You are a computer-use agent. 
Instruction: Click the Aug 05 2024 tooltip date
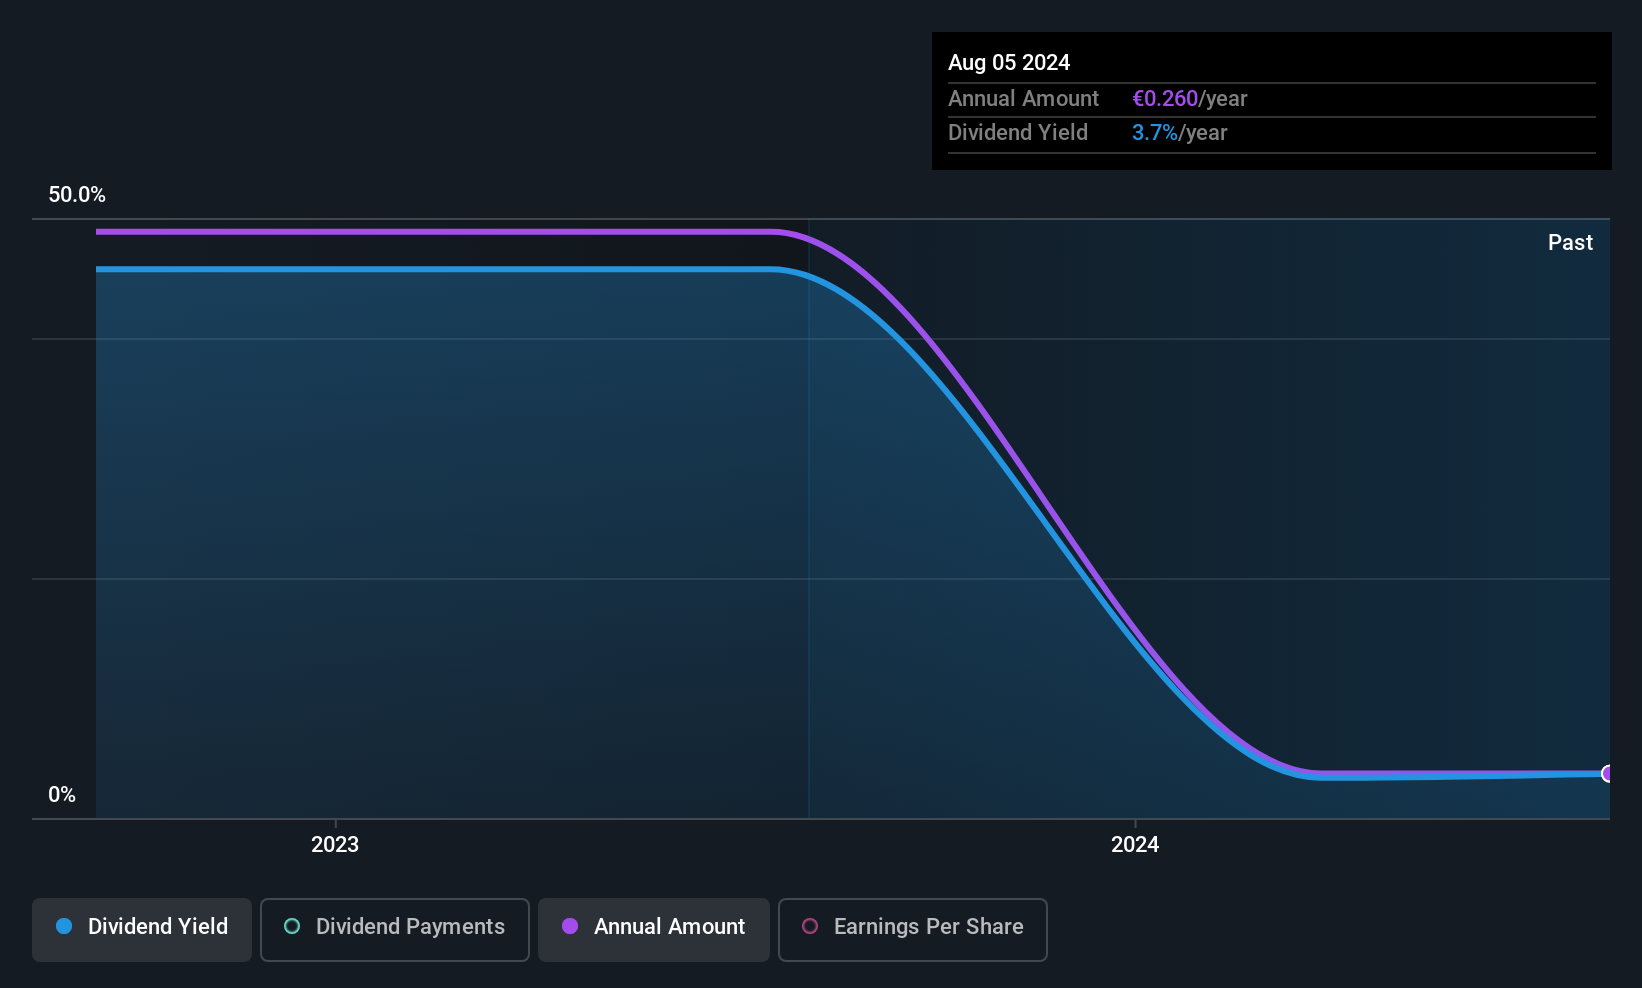click(1009, 62)
